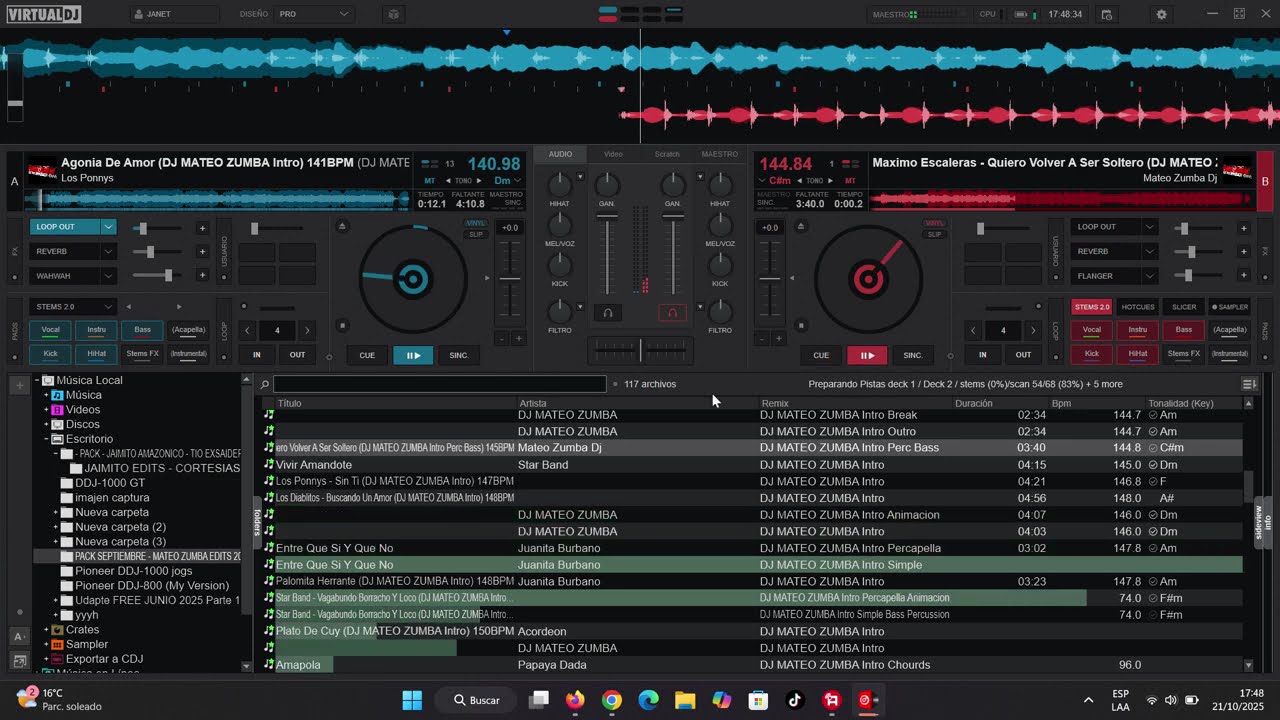Open Firefox in the taskbar
This screenshot has width=1280, height=720.
[575, 700]
